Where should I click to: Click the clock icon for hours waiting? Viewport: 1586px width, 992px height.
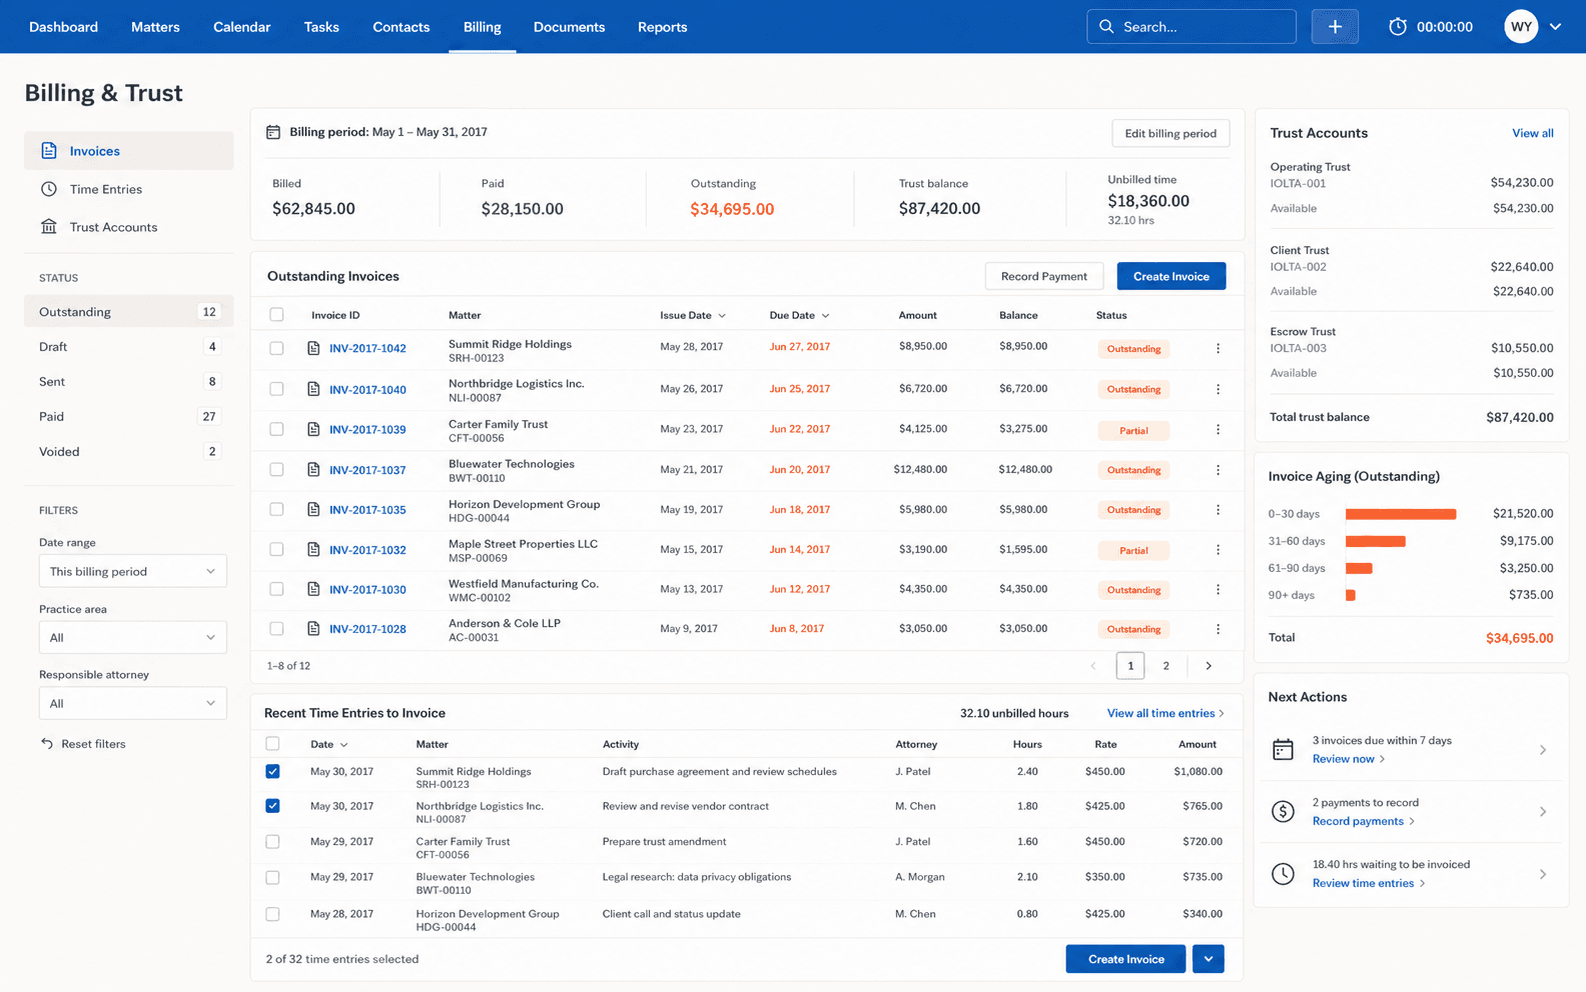[x=1283, y=873]
